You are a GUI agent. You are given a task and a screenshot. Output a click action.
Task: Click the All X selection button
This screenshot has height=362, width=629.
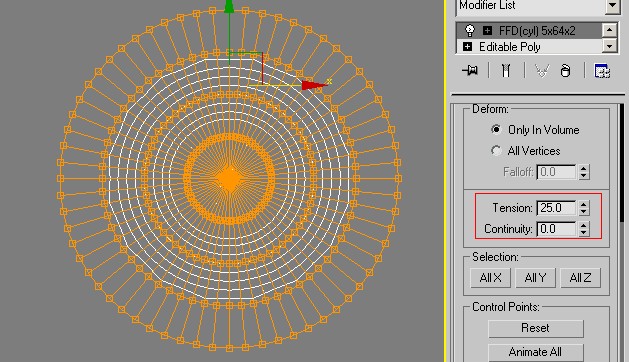[x=490, y=278]
